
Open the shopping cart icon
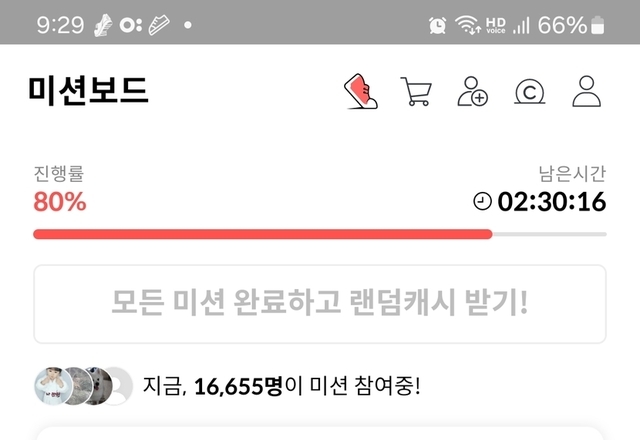[x=416, y=91]
